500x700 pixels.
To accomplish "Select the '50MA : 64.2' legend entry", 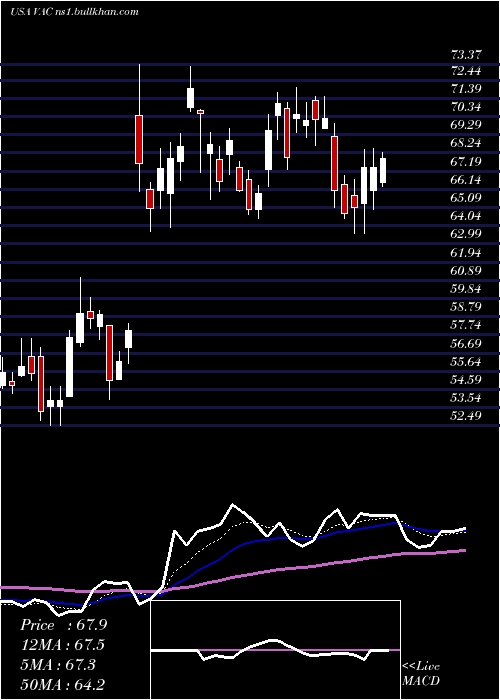I will coord(63,685).
